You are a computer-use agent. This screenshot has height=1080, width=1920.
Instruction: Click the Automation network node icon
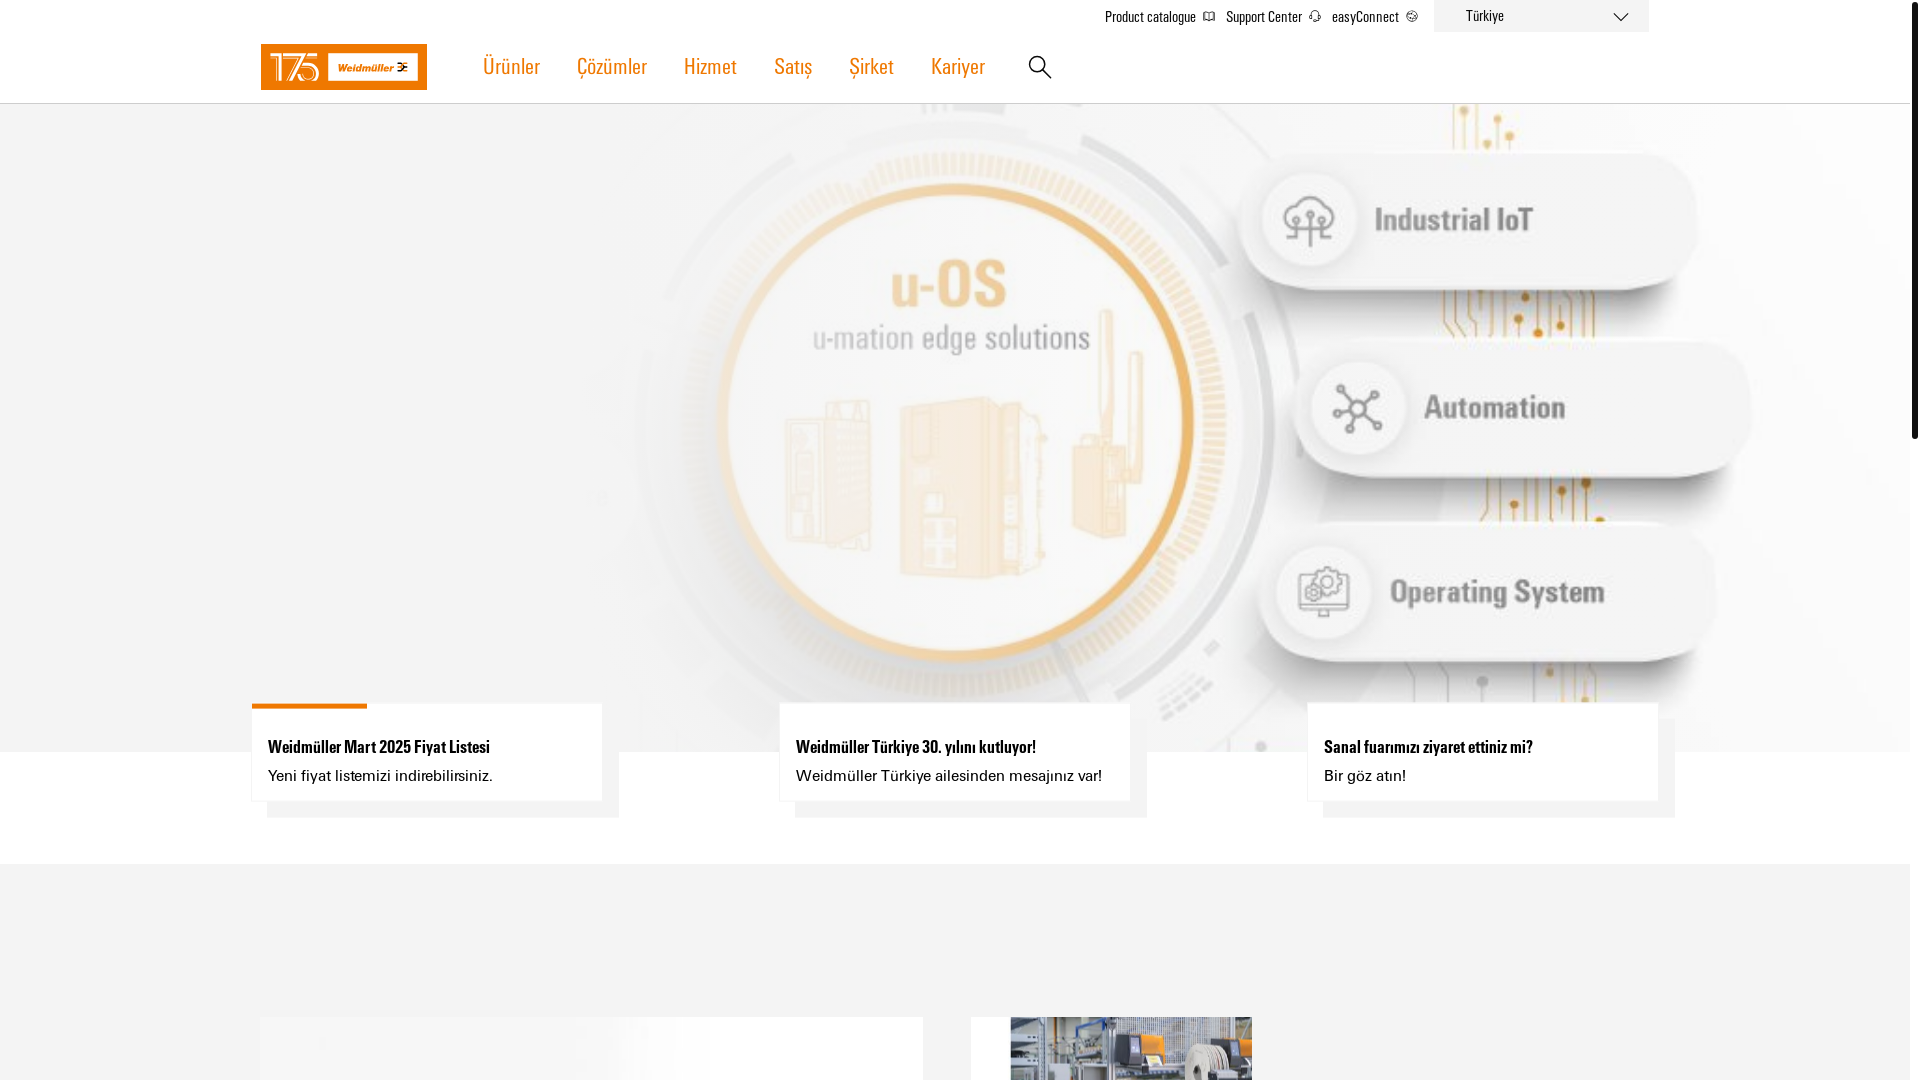click(1358, 408)
